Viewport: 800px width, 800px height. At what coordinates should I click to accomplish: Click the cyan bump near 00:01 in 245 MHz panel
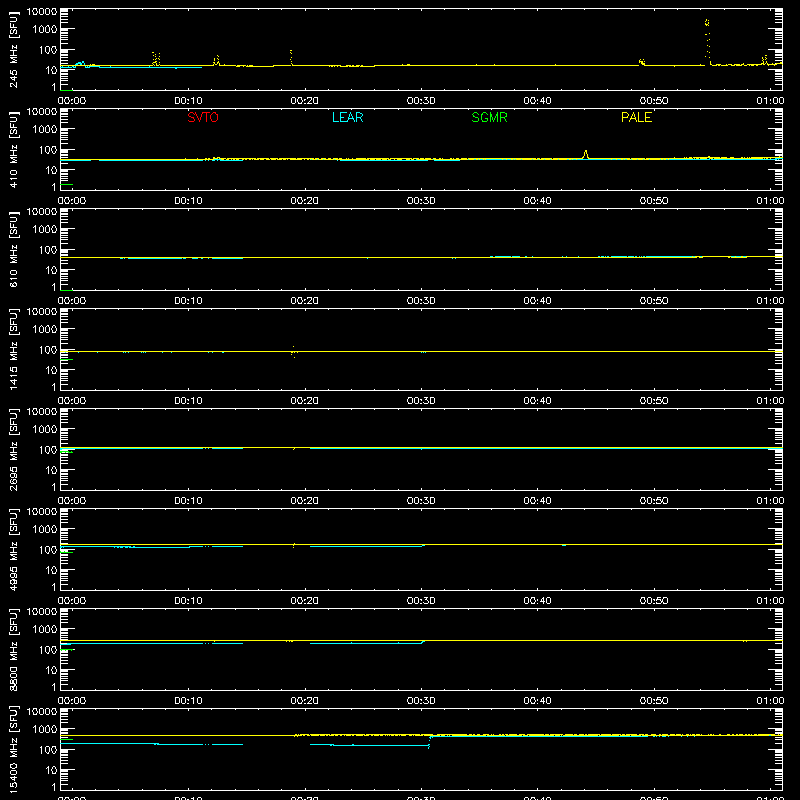pos(80,64)
